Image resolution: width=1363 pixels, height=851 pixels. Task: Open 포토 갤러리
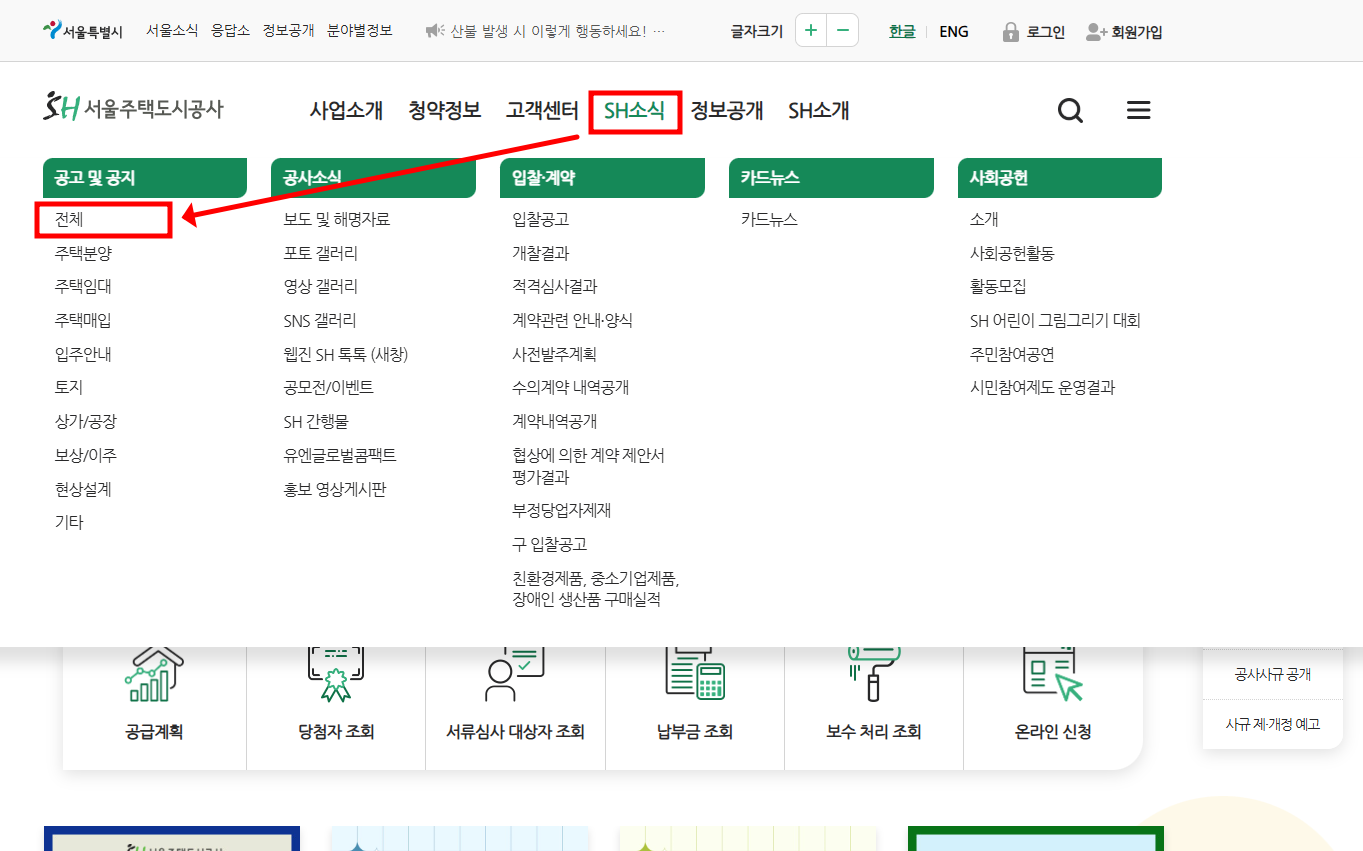click(321, 253)
